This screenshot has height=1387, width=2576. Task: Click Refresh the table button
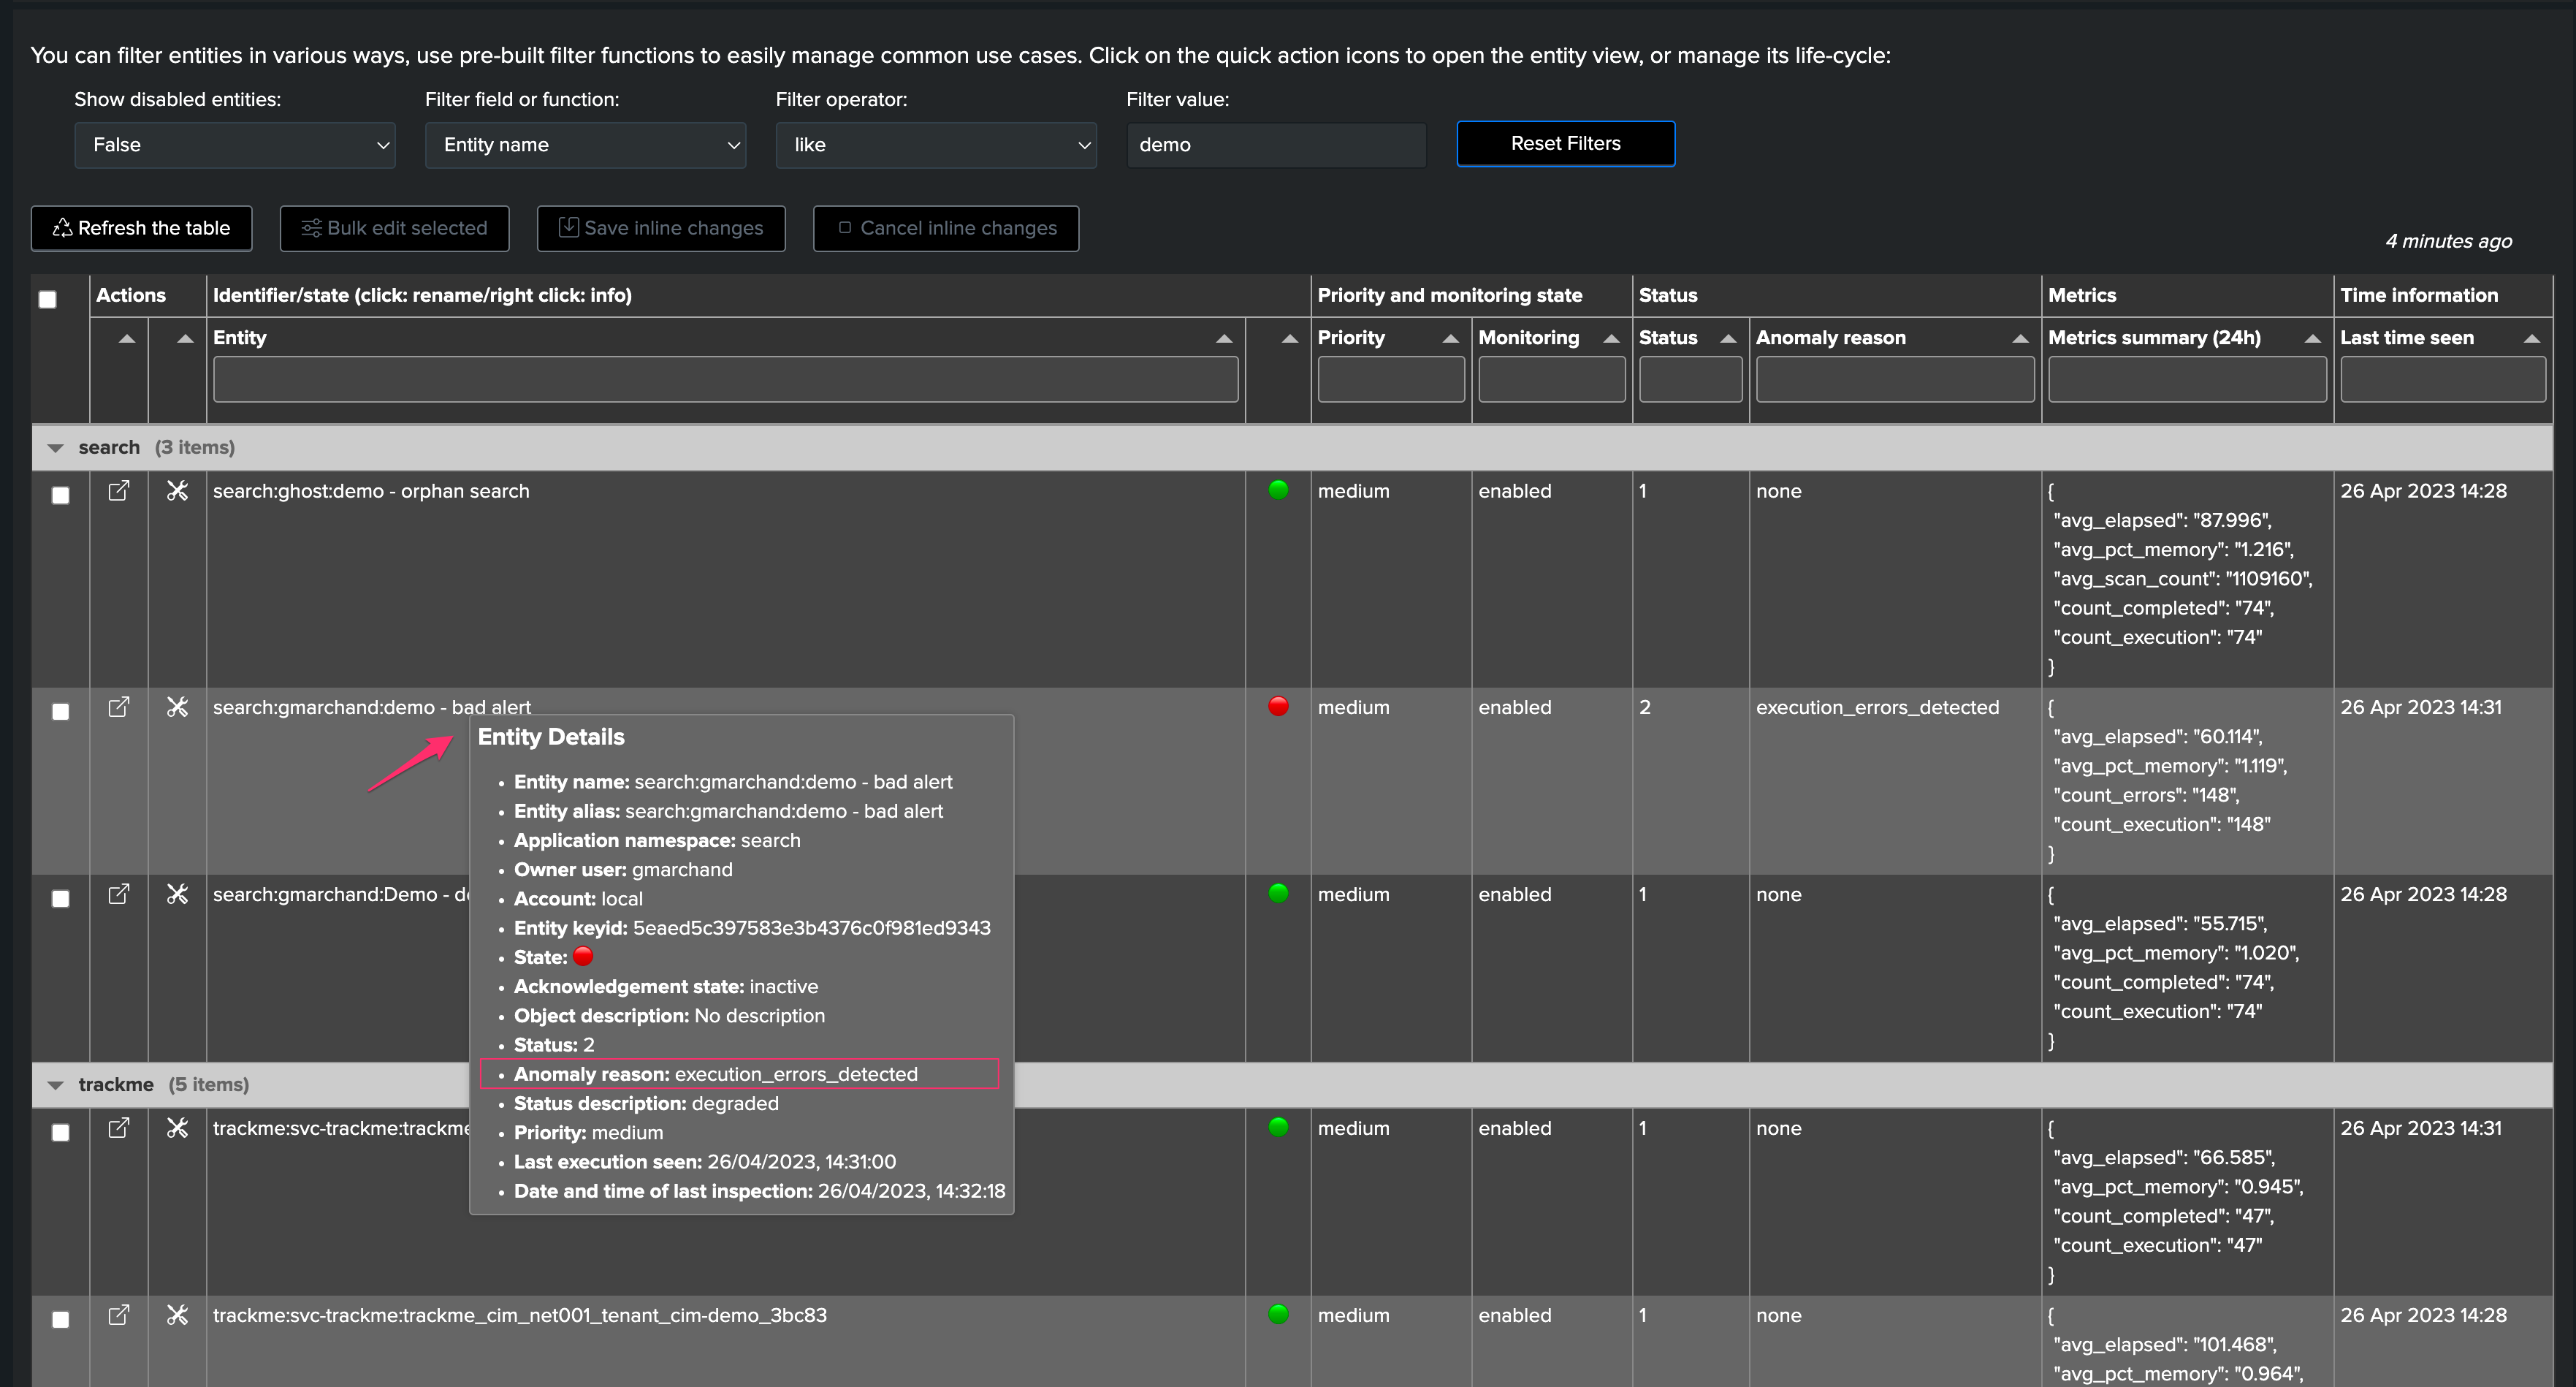[141, 228]
